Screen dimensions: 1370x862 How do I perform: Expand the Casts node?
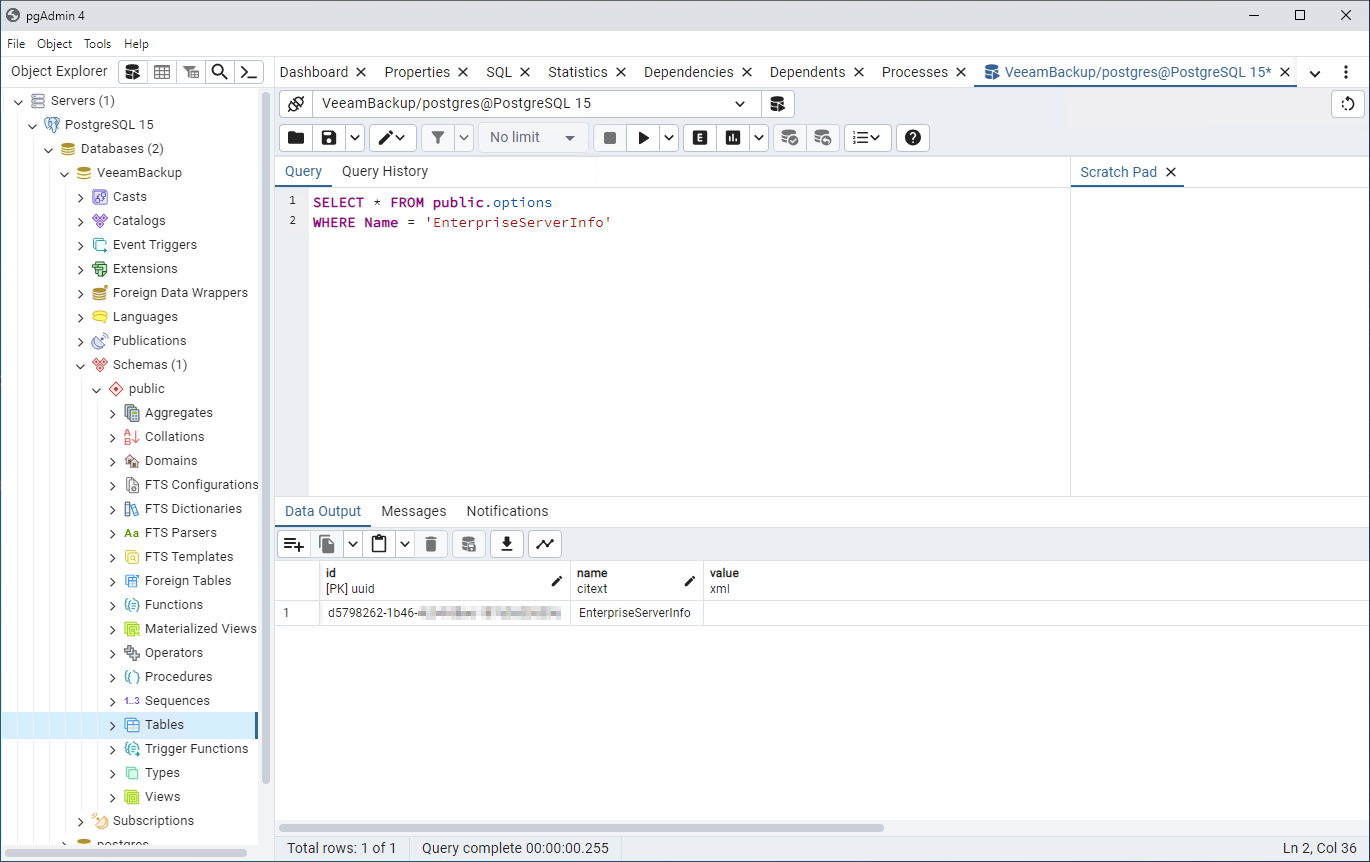[x=81, y=197]
